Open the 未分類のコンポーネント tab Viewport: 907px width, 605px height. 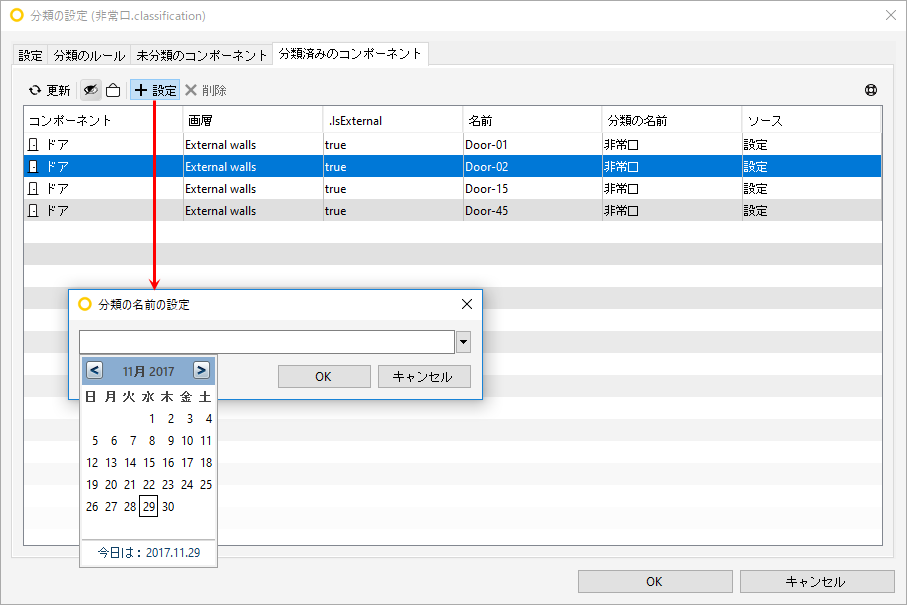coord(201,56)
